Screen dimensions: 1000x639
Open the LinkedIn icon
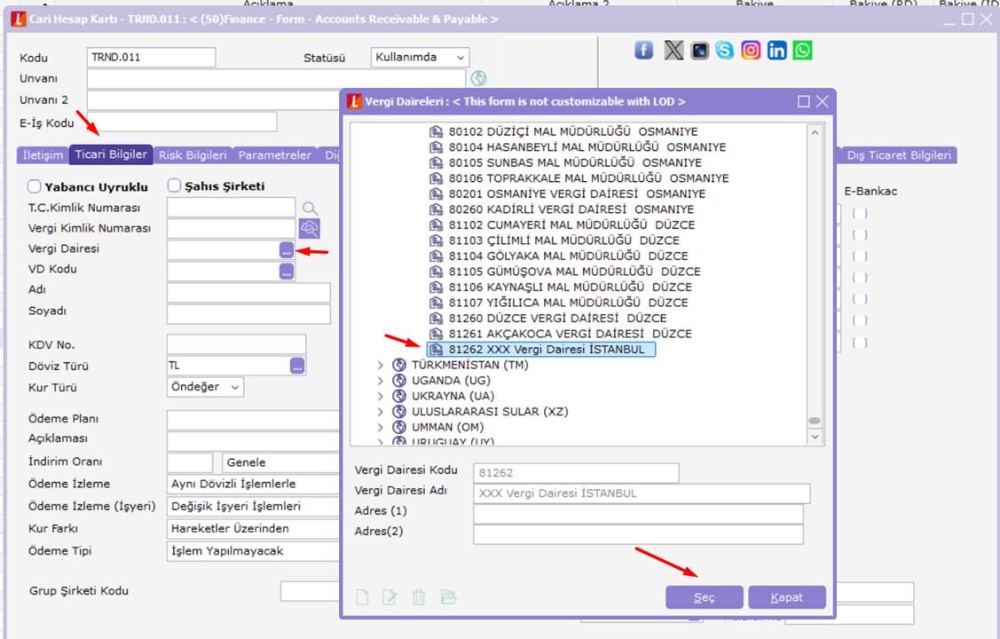(x=777, y=50)
